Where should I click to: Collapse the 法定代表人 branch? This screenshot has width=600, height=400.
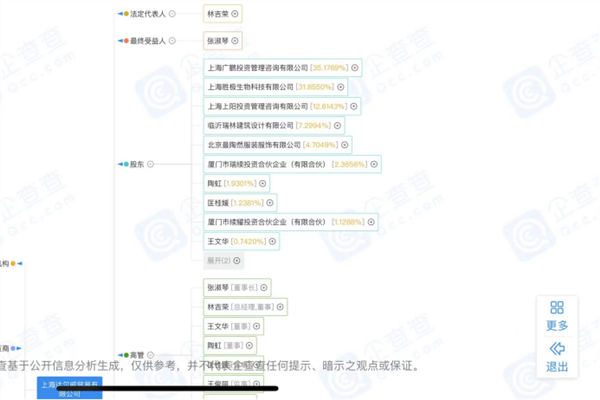[x=172, y=14]
